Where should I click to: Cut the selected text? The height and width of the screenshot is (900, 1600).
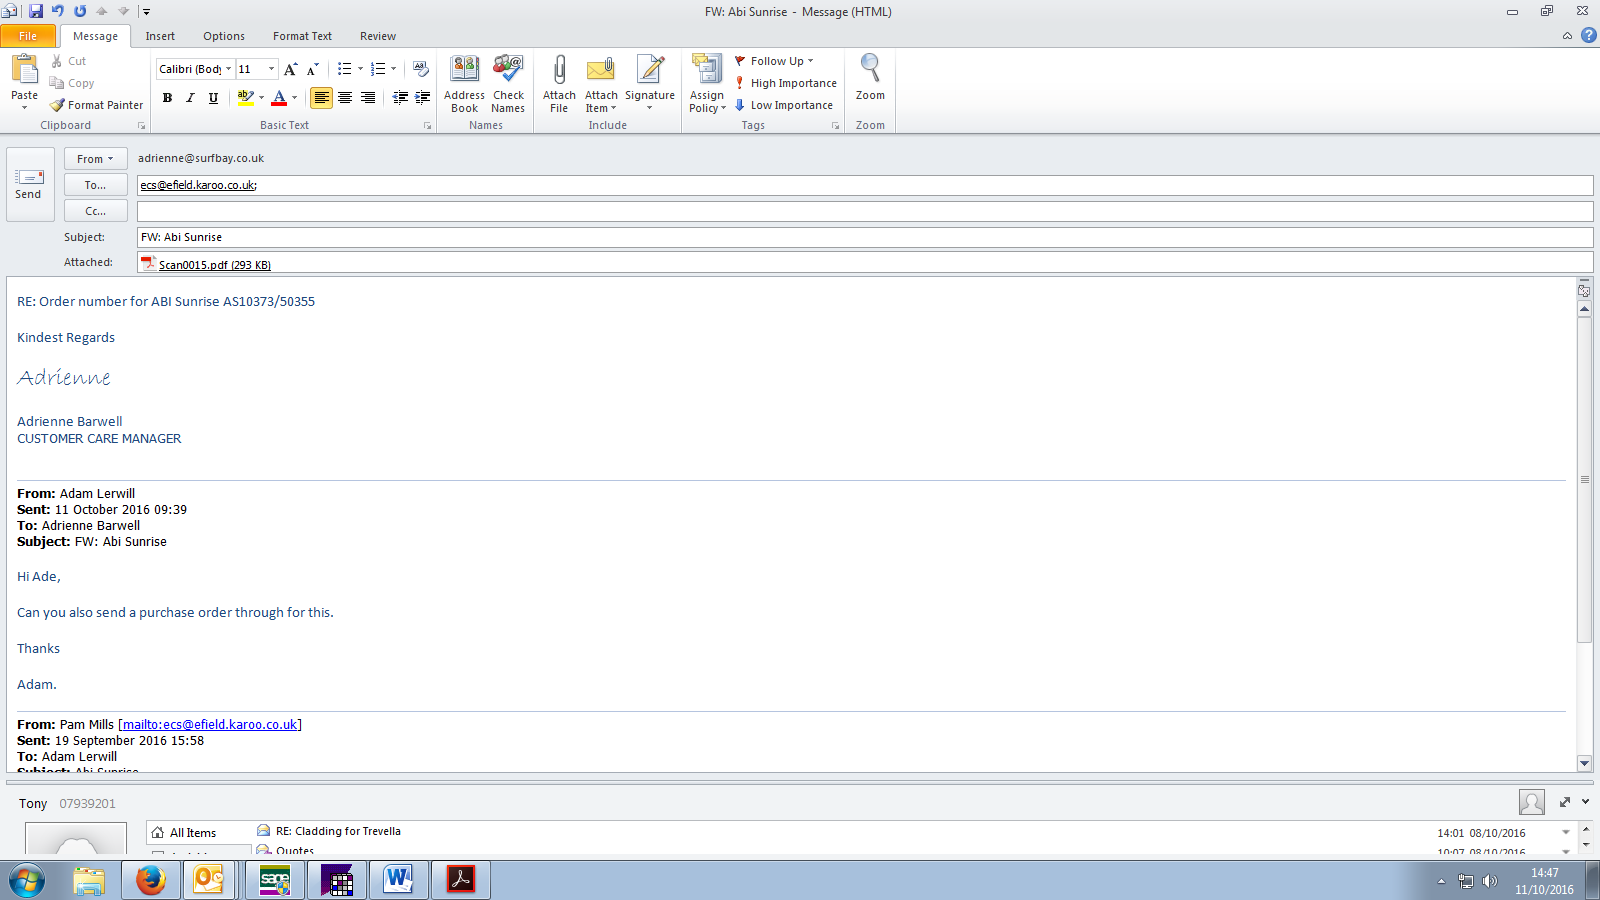coord(68,61)
